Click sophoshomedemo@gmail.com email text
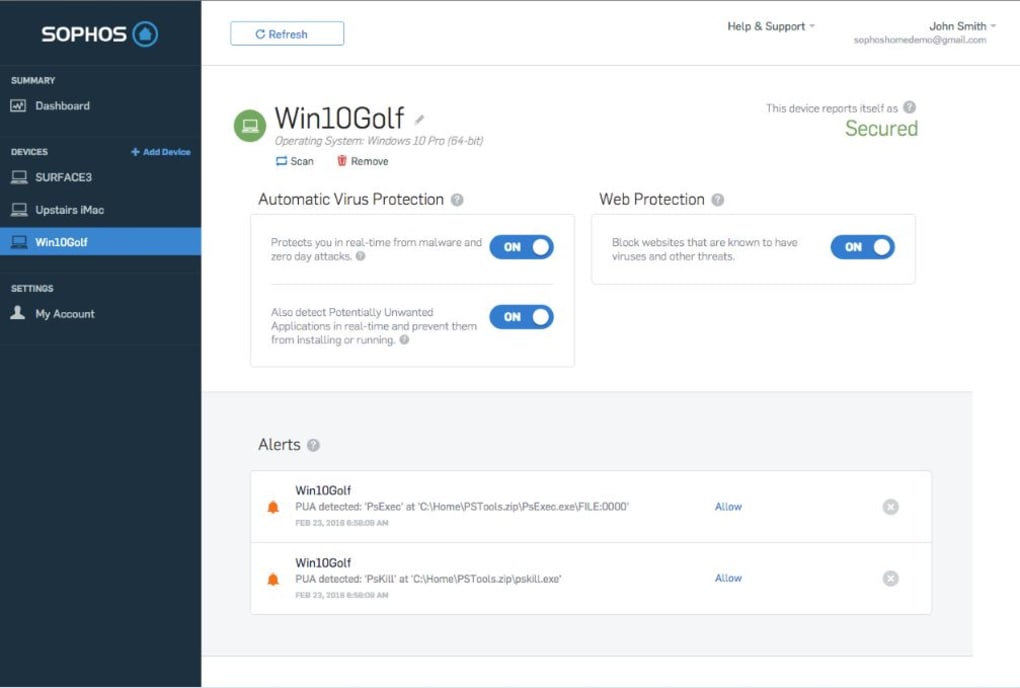The height and width of the screenshot is (688, 1020). point(920,40)
